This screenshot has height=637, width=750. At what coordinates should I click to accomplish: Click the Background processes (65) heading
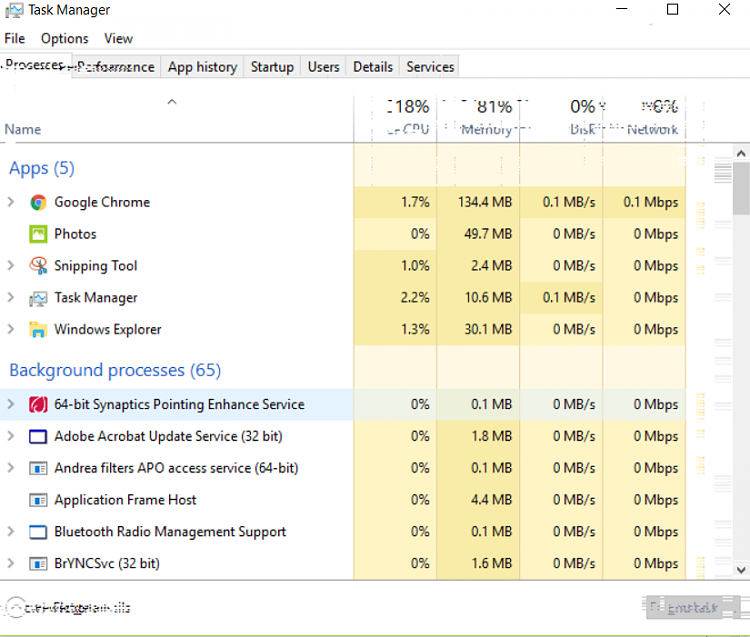[x=115, y=371]
